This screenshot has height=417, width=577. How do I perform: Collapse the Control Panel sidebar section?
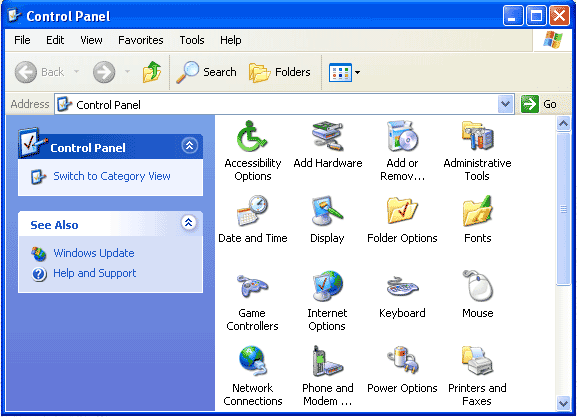click(190, 146)
